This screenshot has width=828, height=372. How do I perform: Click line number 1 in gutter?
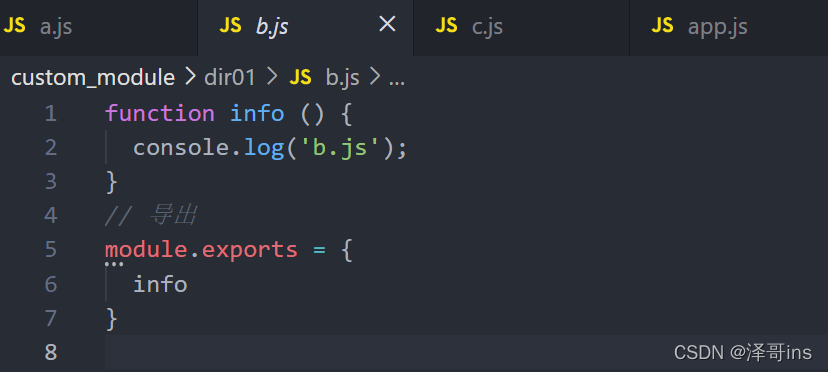(51, 114)
